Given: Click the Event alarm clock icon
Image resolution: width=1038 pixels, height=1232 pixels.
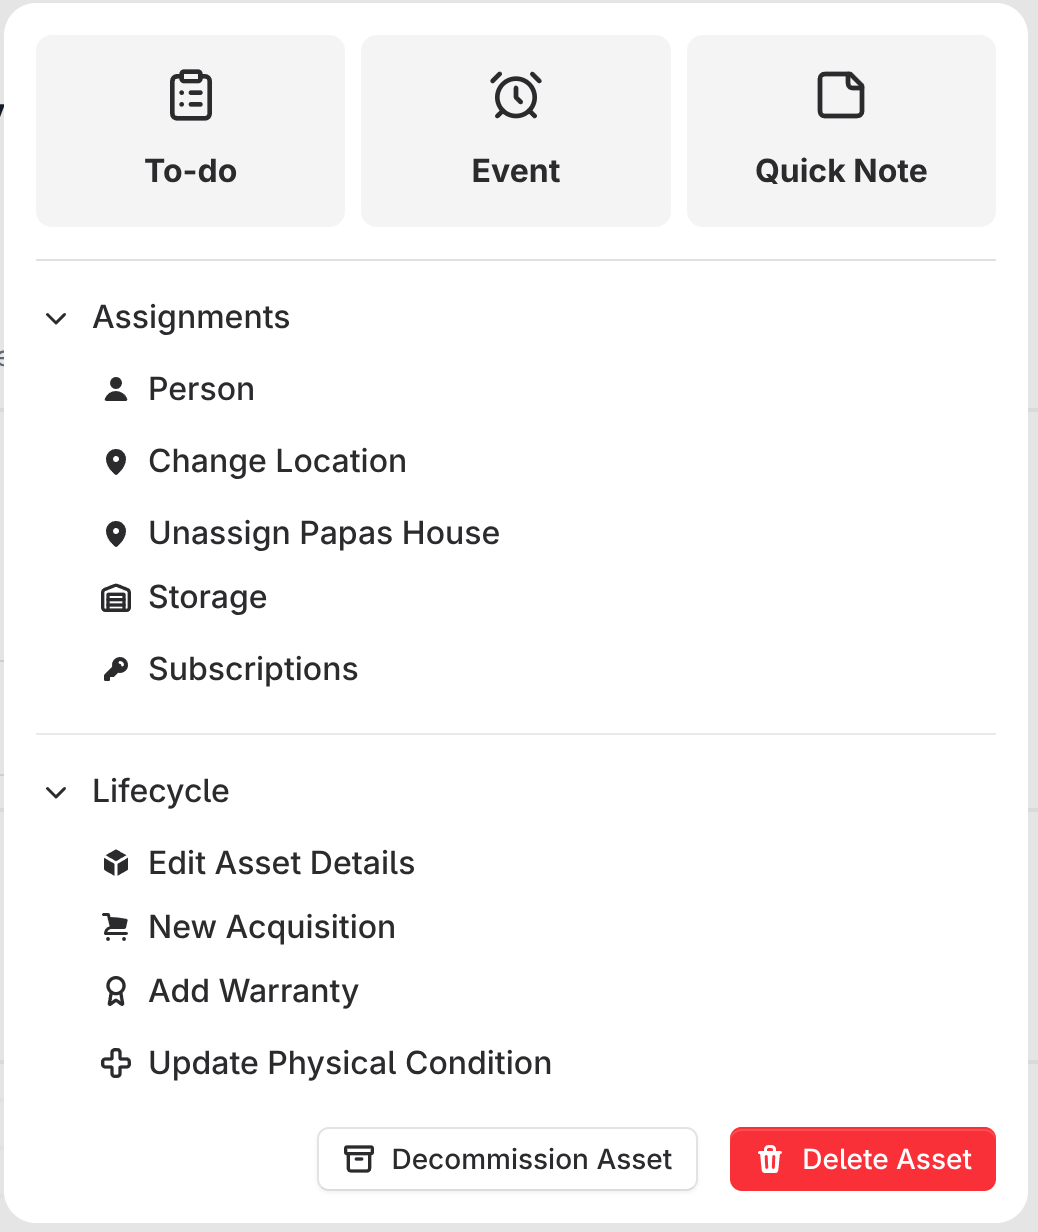Looking at the screenshot, I should coord(516,96).
